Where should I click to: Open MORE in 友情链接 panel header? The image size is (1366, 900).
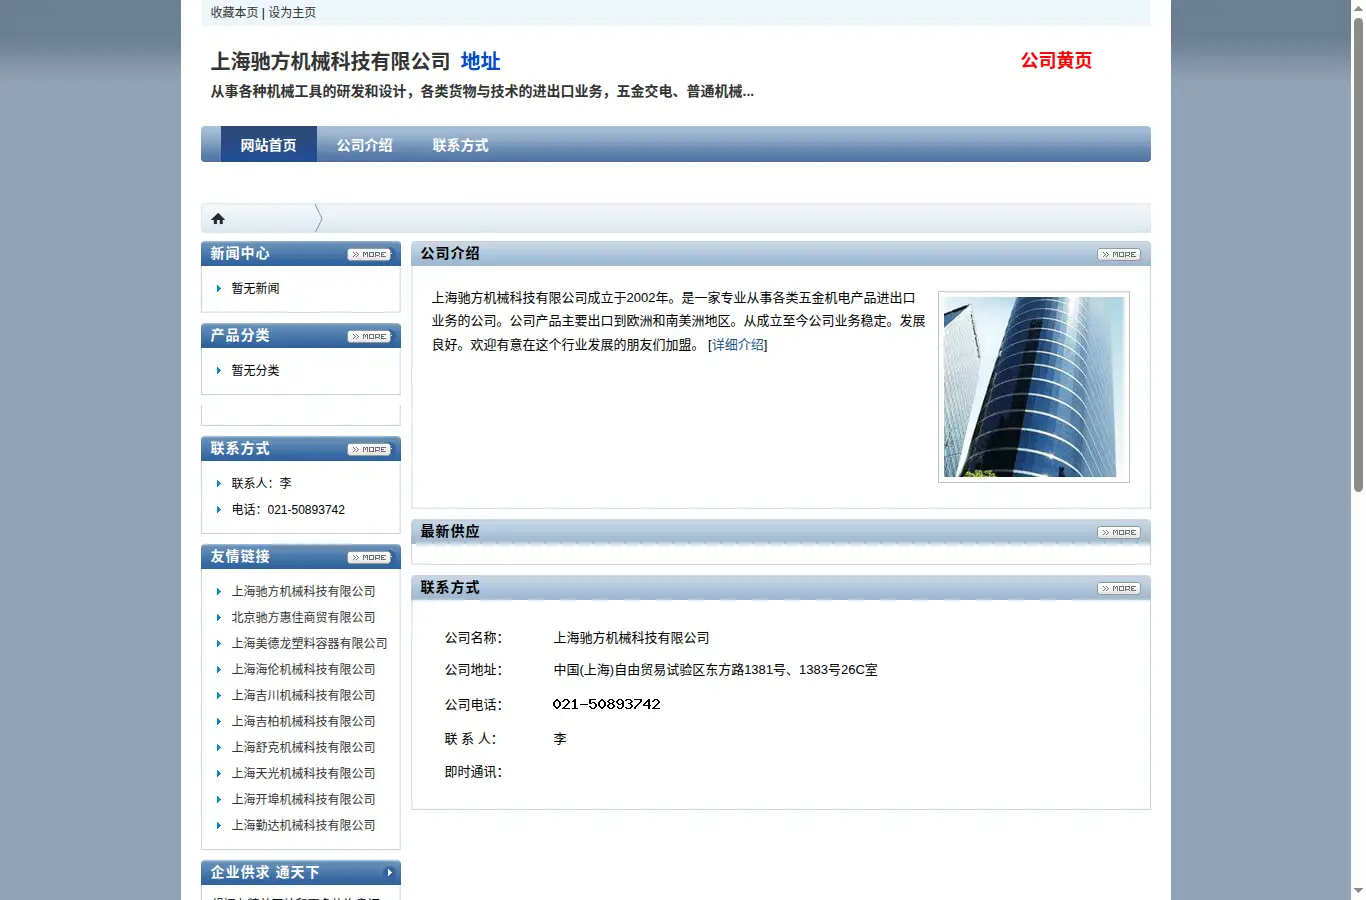(x=369, y=558)
